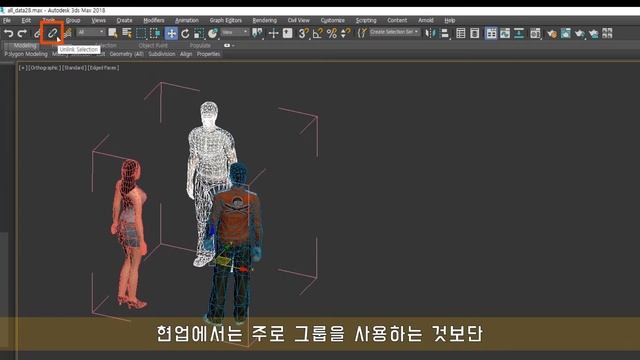640x360 pixels.
Task: Activate the Select and Rotate tool
Action: click(x=185, y=33)
